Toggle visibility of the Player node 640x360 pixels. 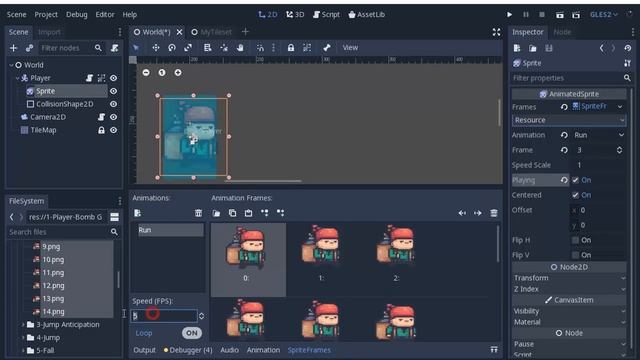pyautogui.click(x=113, y=78)
